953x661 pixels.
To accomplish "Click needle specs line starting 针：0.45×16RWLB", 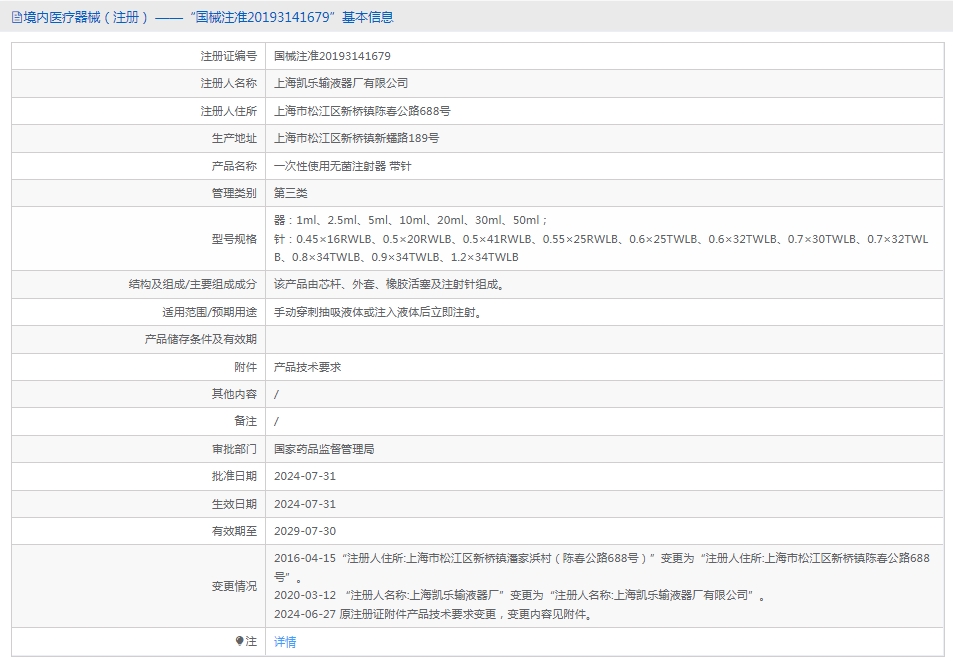I will pyautogui.click(x=601, y=248).
